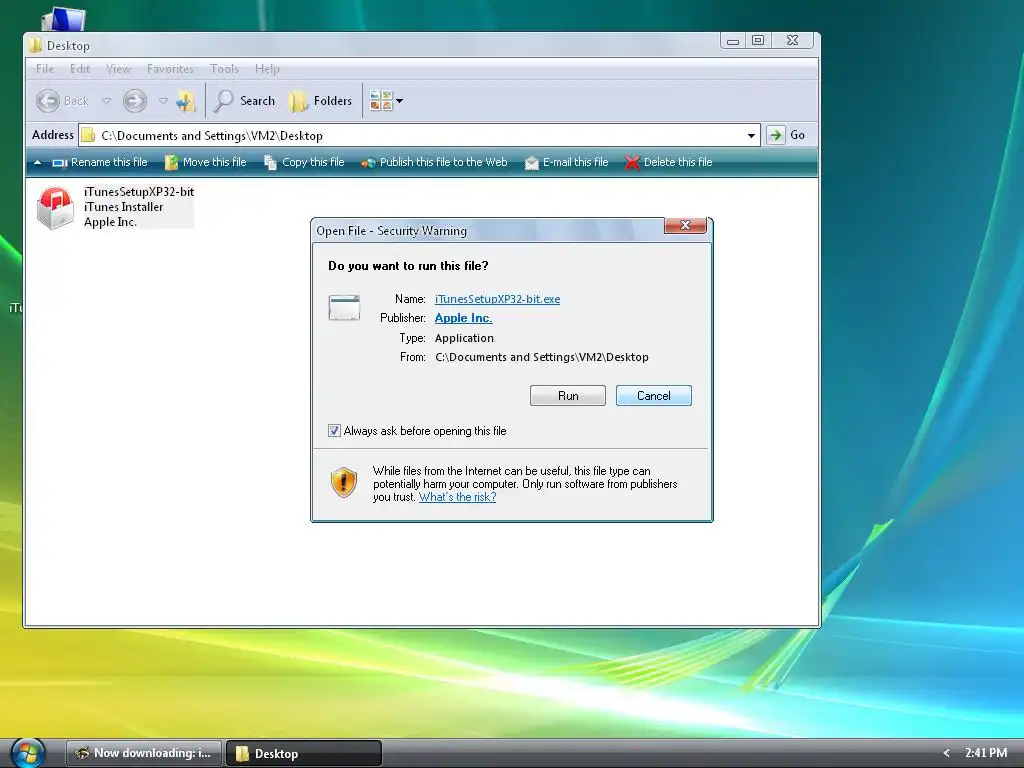This screenshot has width=1024, height=768.
Task: Switch to Now downloading taskbar item
Action: pyautogui.click(x=144, y=753)
